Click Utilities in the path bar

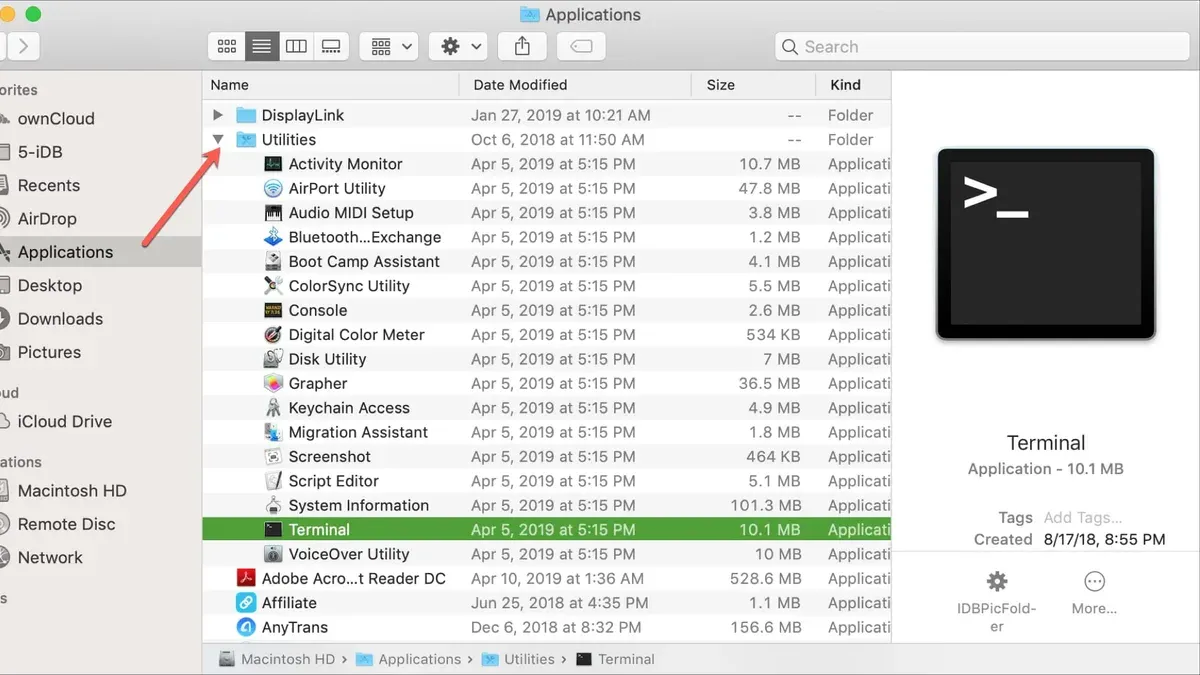518,659
